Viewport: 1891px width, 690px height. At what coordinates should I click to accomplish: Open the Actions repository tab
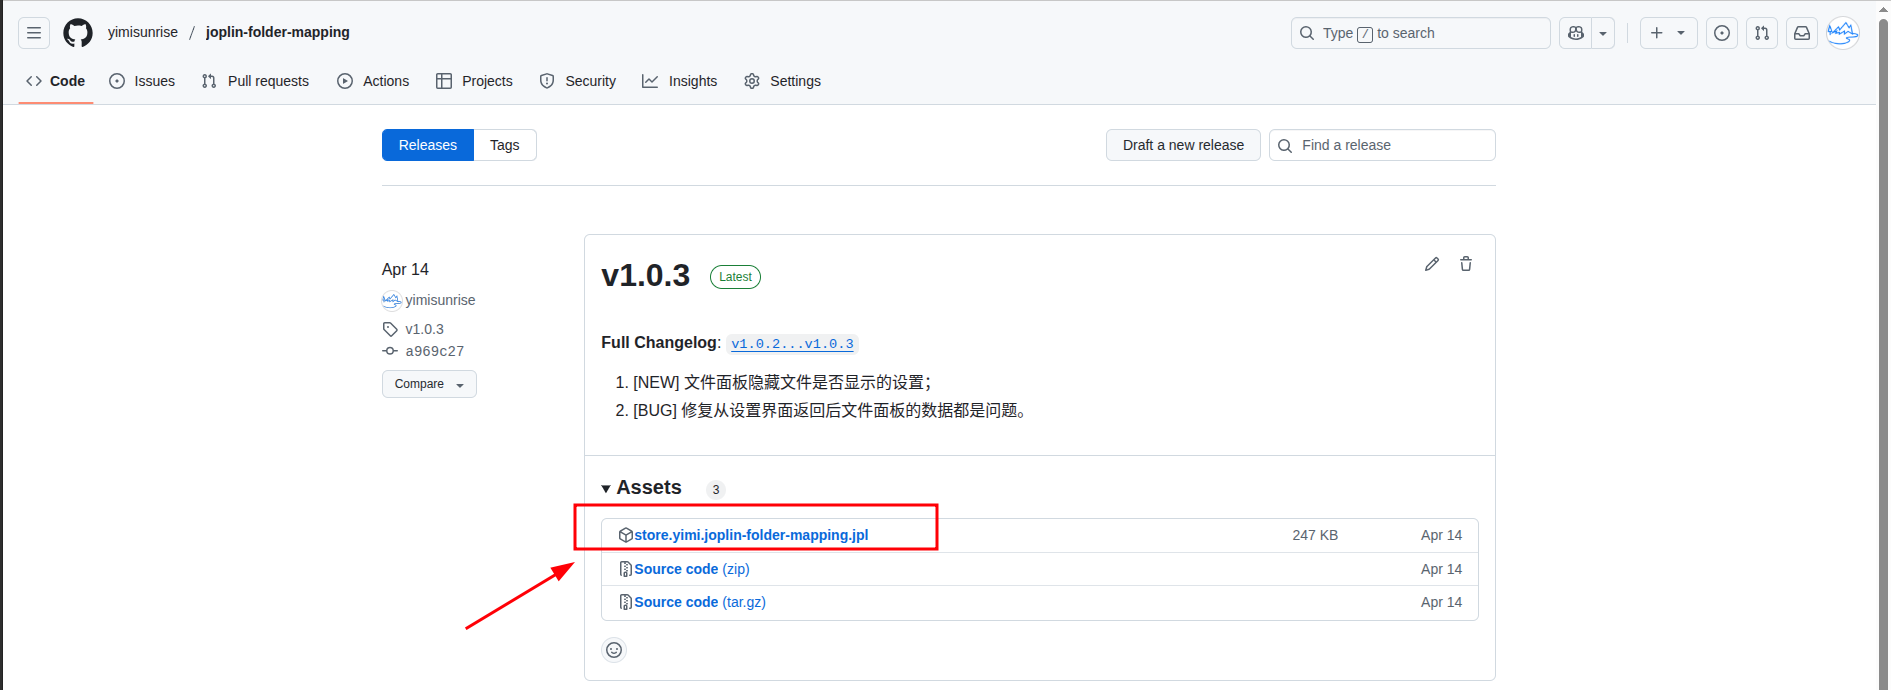tap(373, 81)
